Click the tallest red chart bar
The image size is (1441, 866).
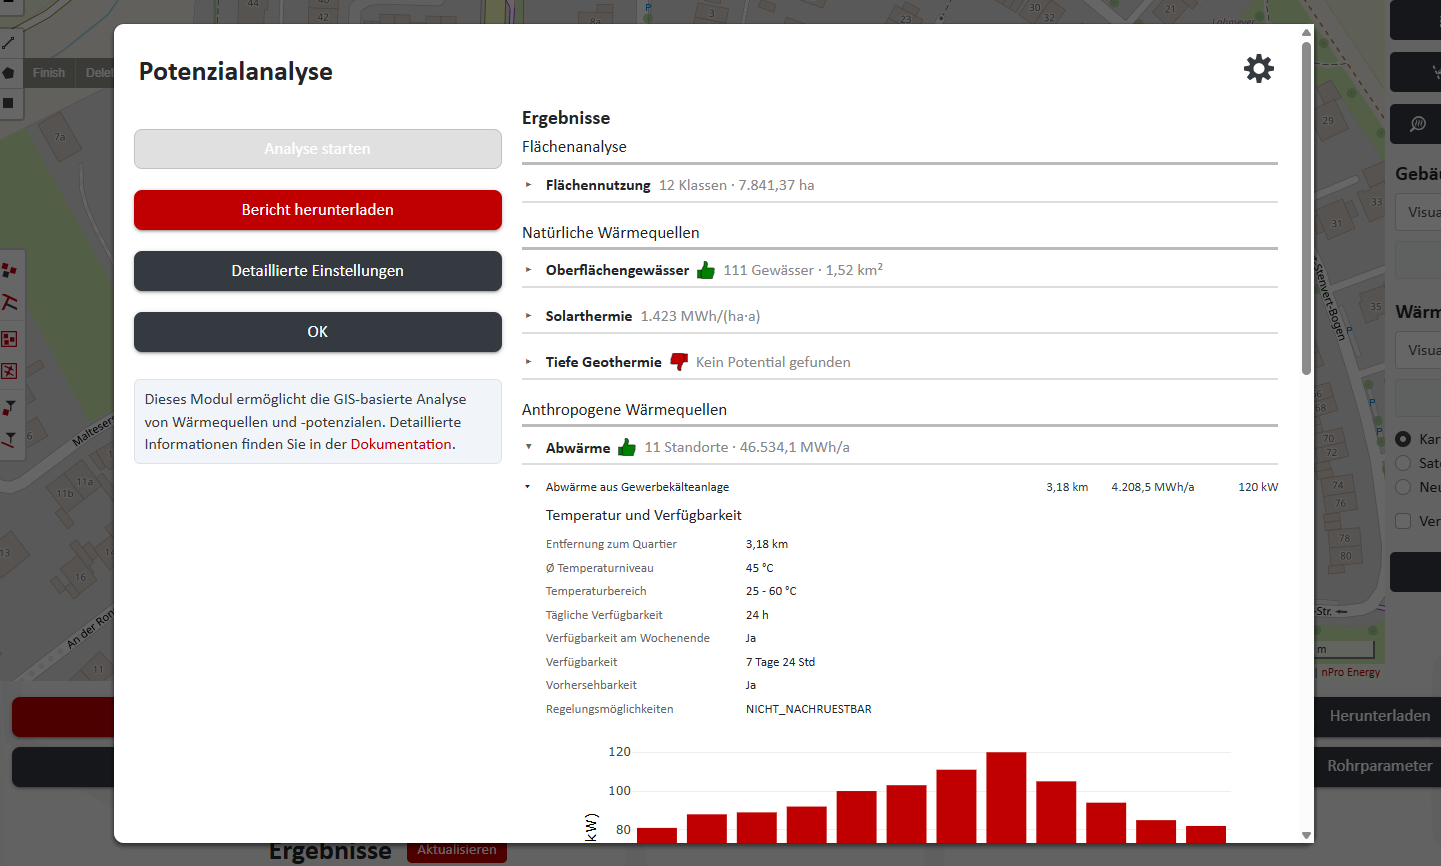1006,797
